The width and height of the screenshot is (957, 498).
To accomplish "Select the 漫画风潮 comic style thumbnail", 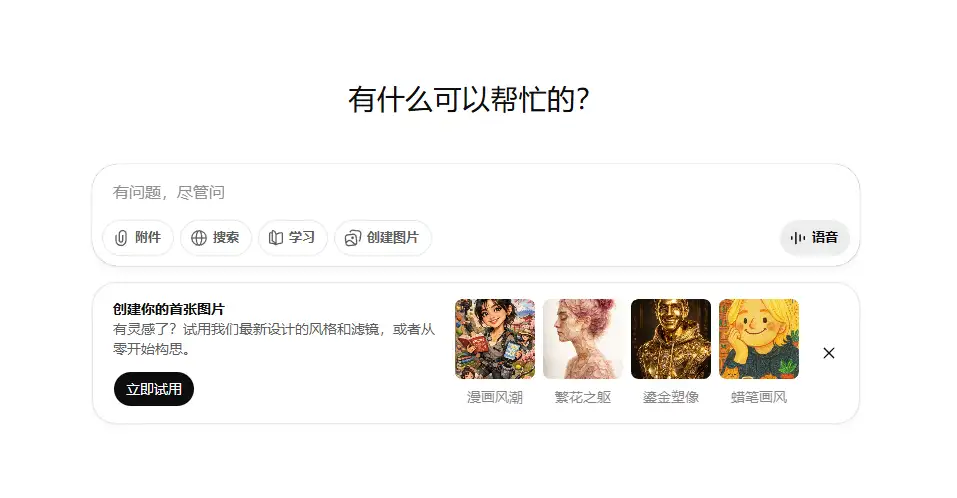I will (495, 339).
